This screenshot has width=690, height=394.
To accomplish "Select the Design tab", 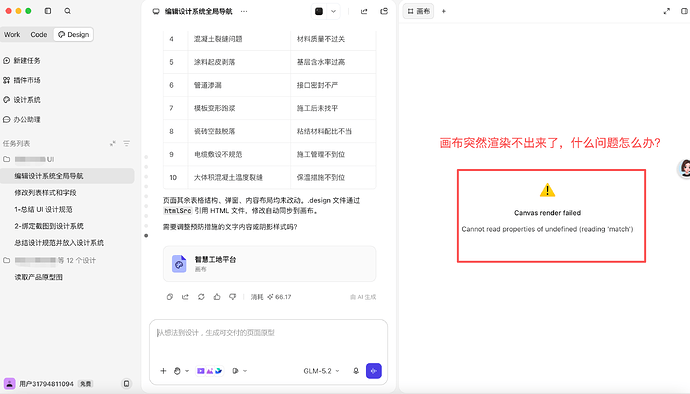I will (x=73, y=34).
